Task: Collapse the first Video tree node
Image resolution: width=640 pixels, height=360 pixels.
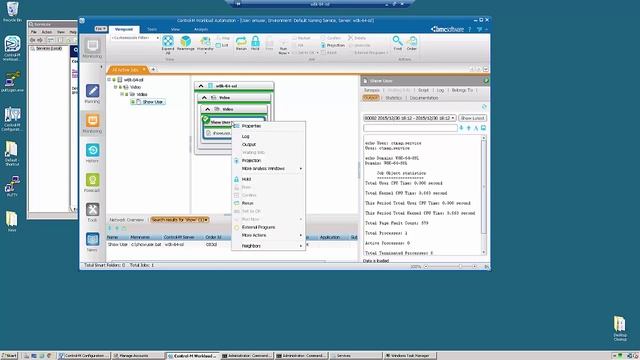Action: pos(116,87)
